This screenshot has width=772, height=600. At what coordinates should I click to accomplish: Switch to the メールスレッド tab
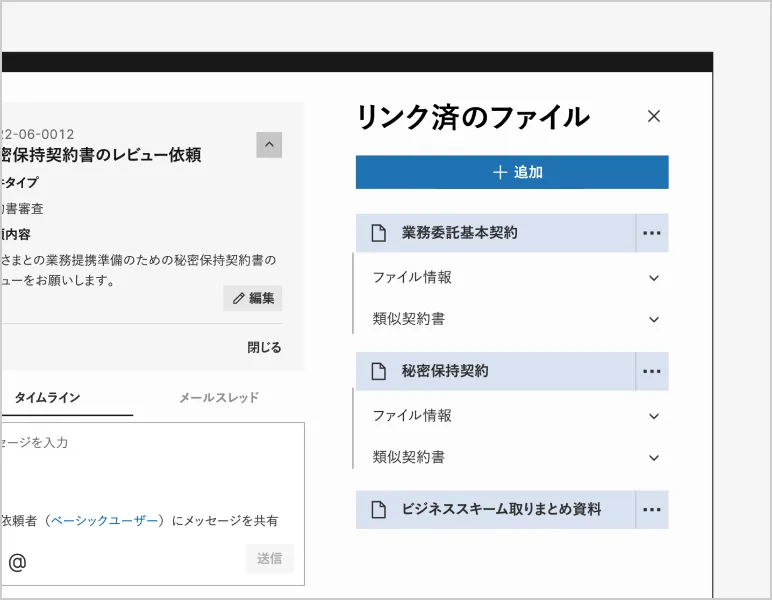(219, 398)
